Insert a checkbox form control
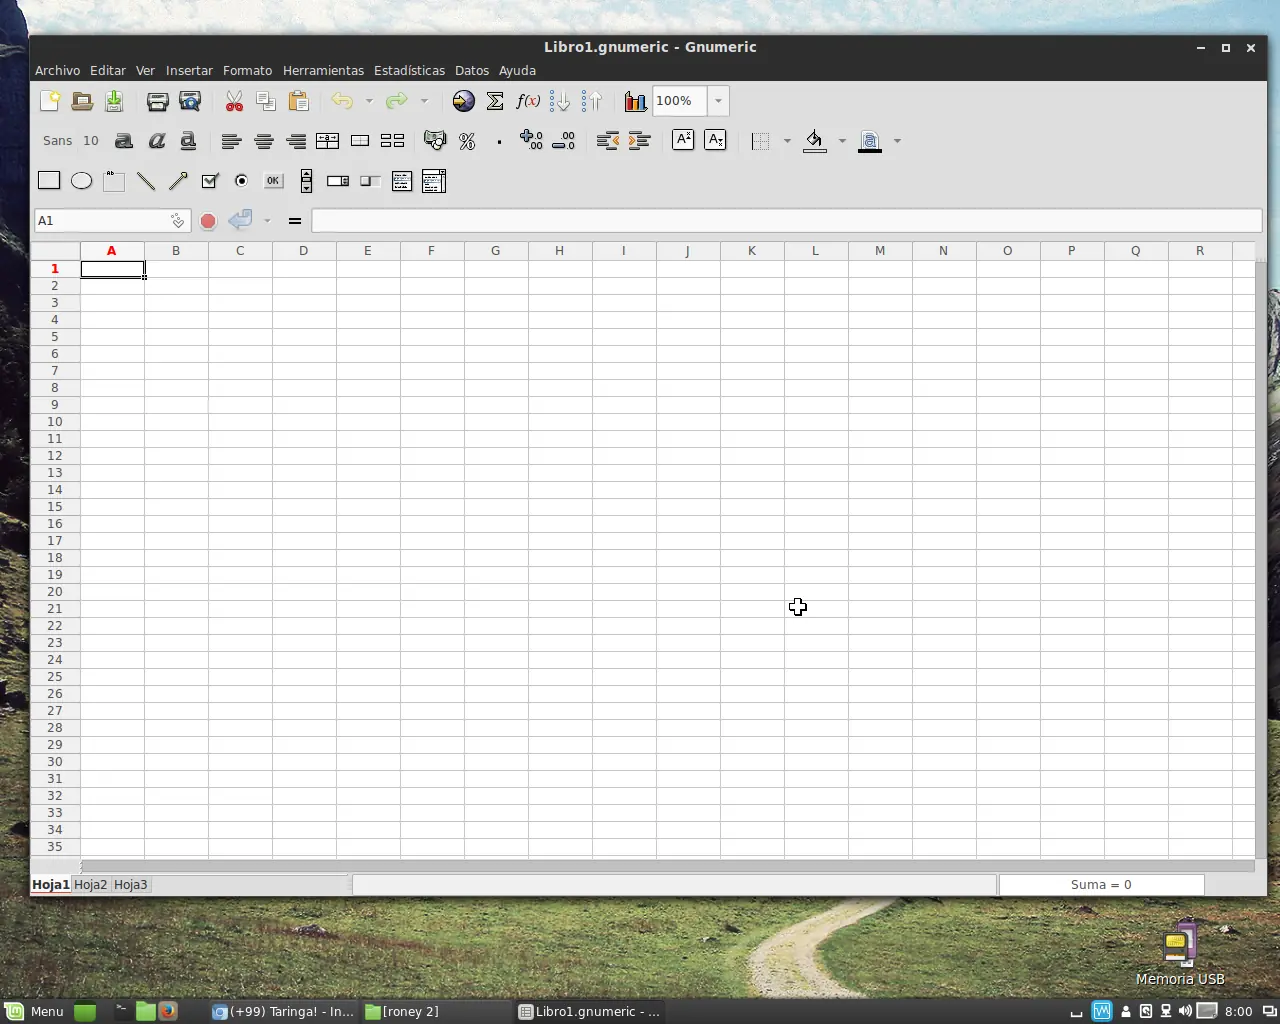1280x1024 pixels. click(210, 181)
